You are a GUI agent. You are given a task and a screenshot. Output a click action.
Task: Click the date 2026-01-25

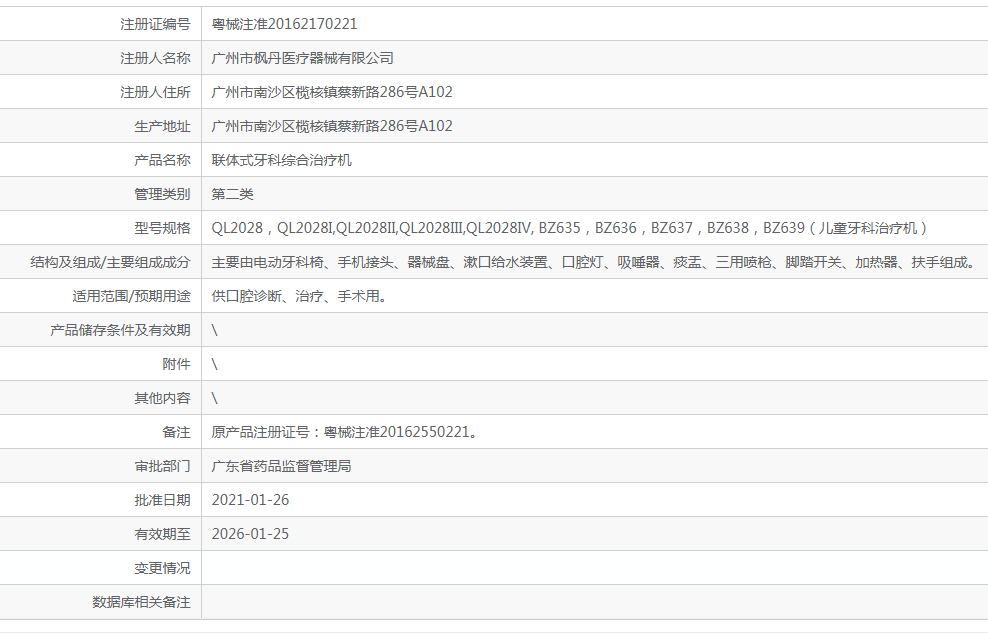coord(250,534)
